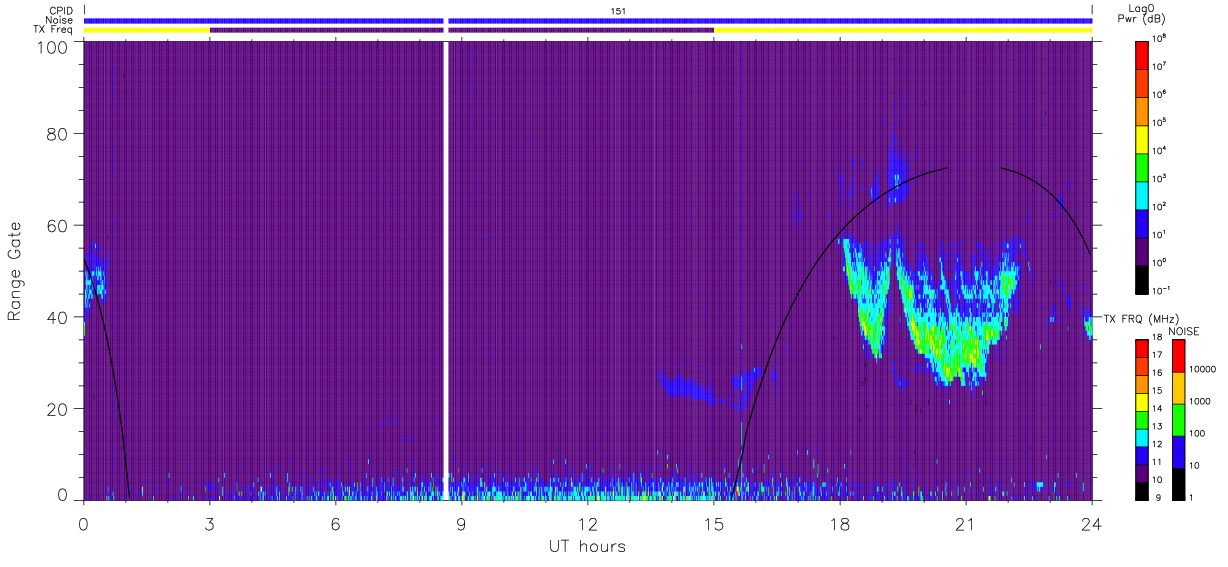Click the 'UT hours' axis title
Screen dimensions: 1228x567
coord(587,546)
